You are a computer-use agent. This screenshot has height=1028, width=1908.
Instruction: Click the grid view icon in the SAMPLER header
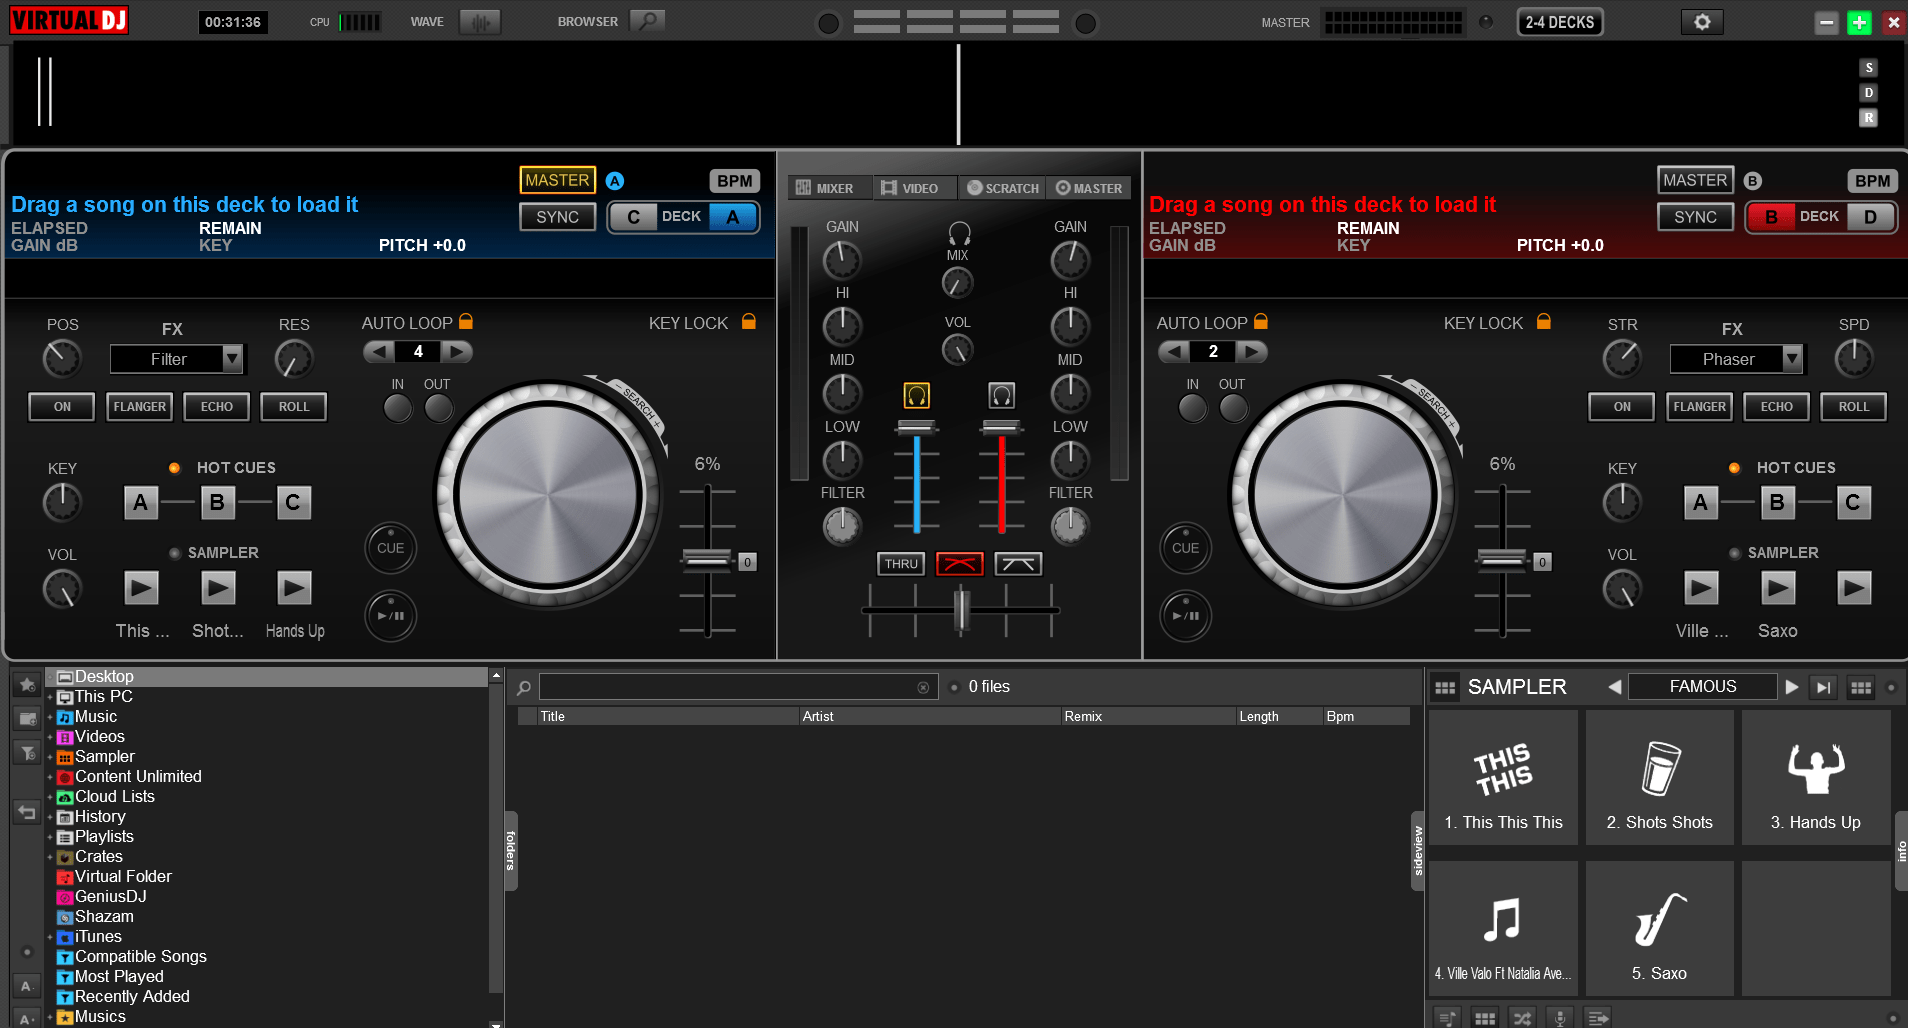1860,687
